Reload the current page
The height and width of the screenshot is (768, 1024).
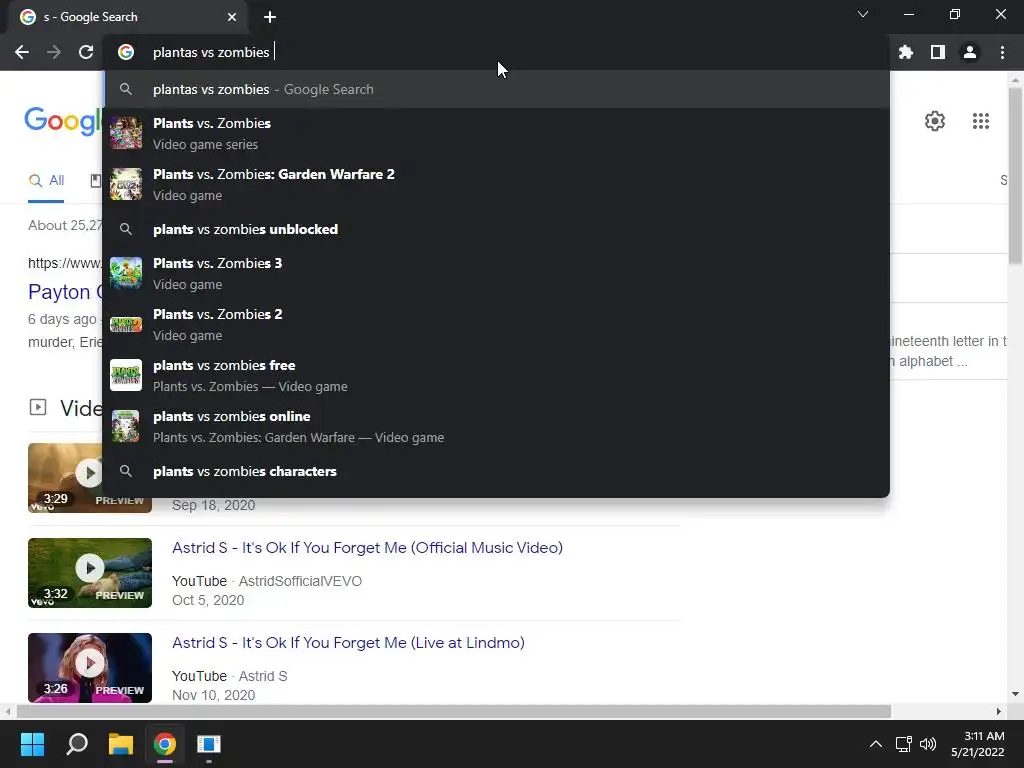pos(86,52)
